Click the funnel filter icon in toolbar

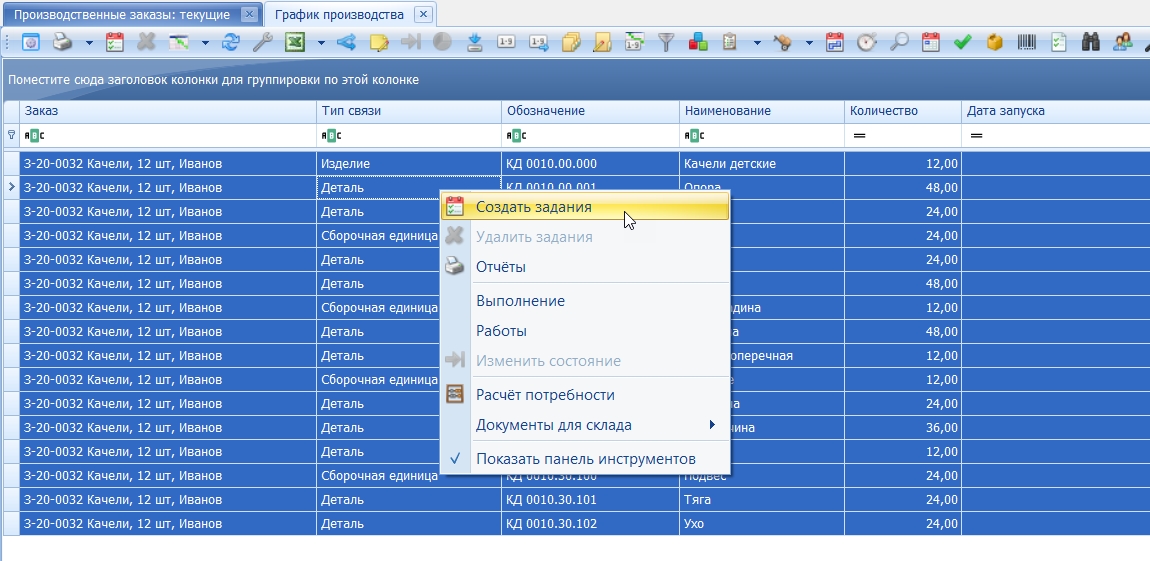[x=665, y=43]
